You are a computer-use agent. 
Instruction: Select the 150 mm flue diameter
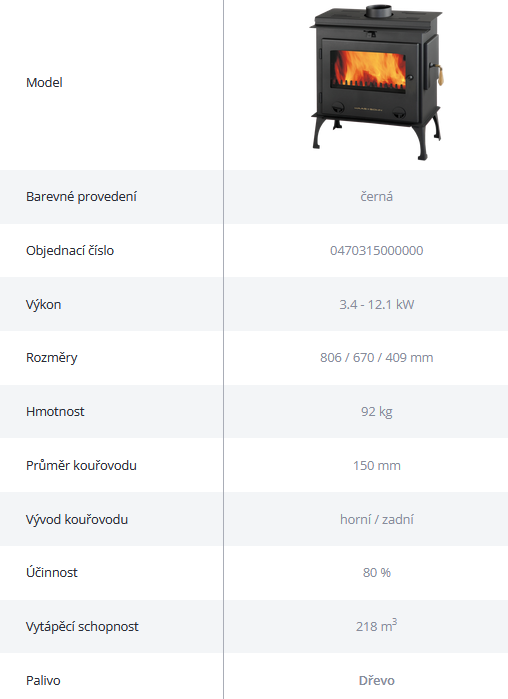tap(377, 465)
